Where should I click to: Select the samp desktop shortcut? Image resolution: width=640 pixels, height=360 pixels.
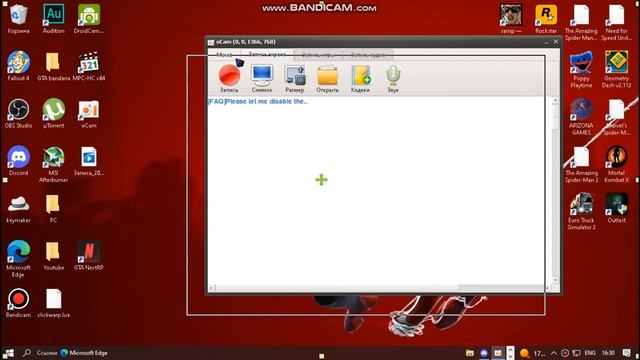pyautogui.click(x=511, y=19)
